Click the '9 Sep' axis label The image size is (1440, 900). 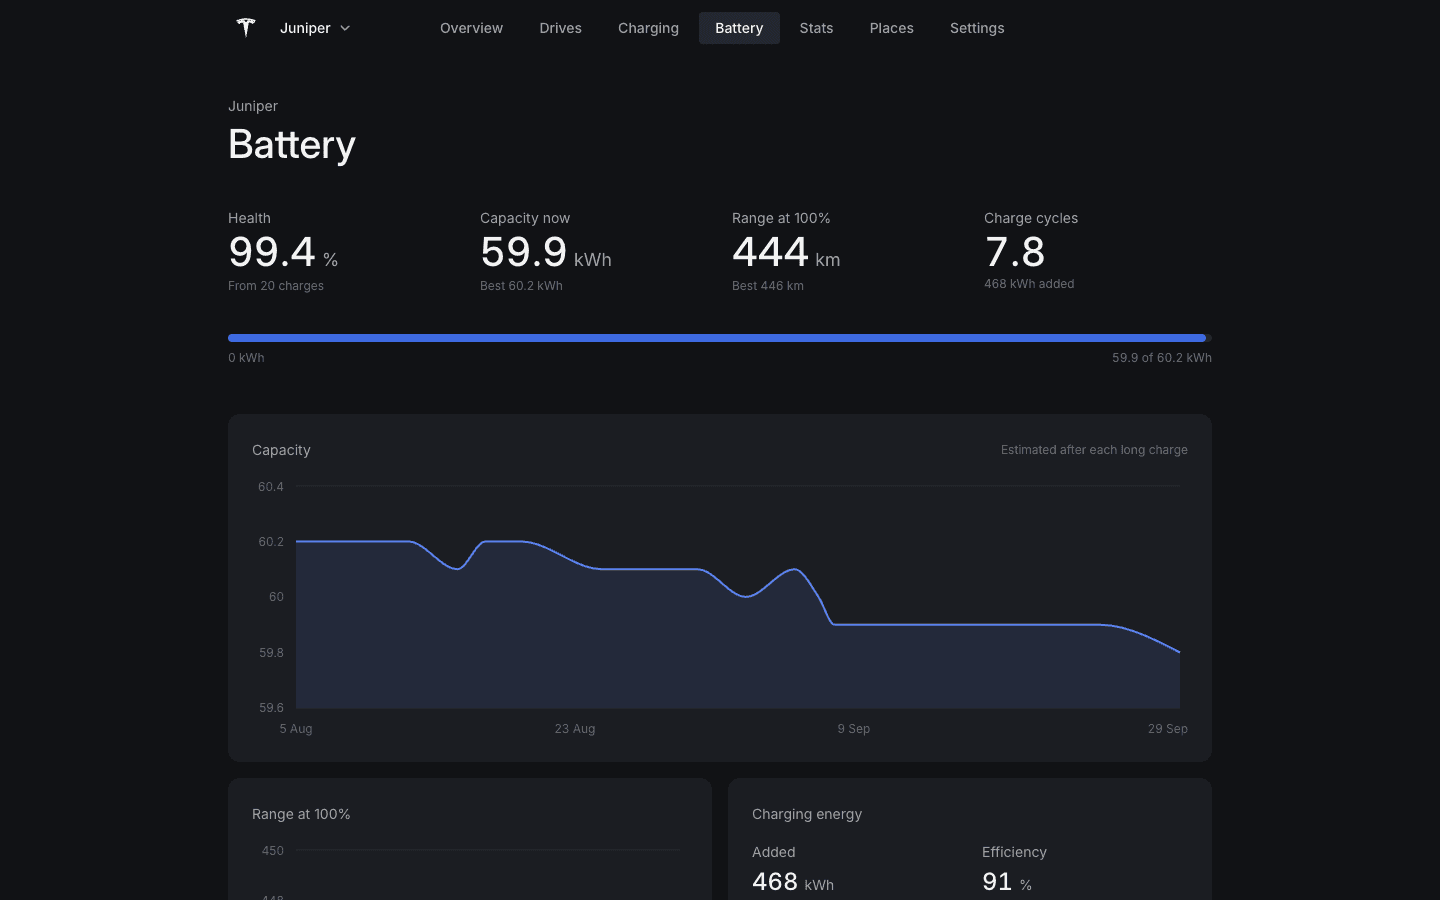[854, 729]
